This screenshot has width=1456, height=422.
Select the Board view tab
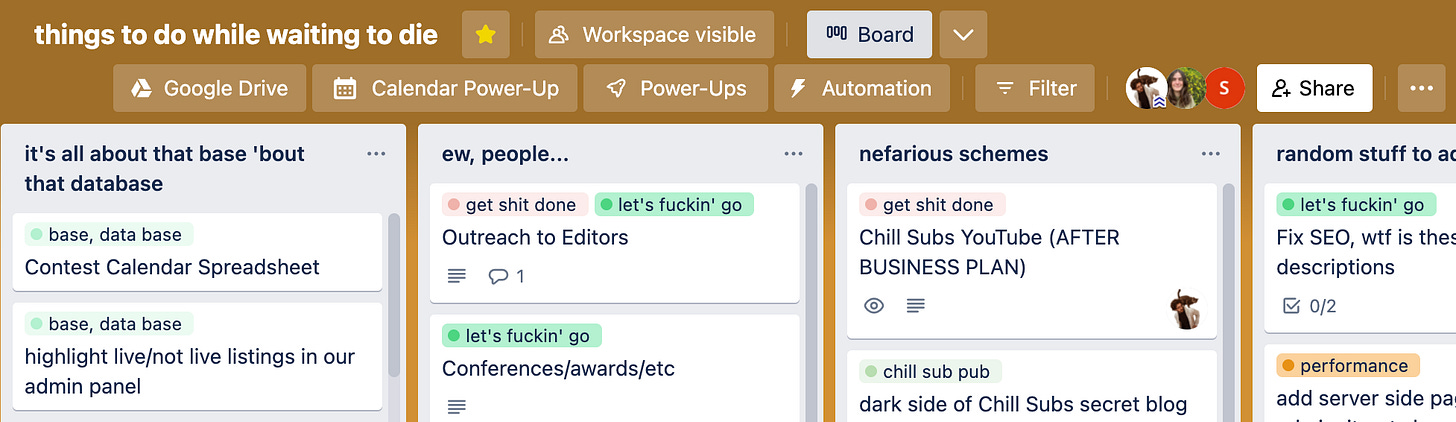pyautogui.click(x=870, y=35)
